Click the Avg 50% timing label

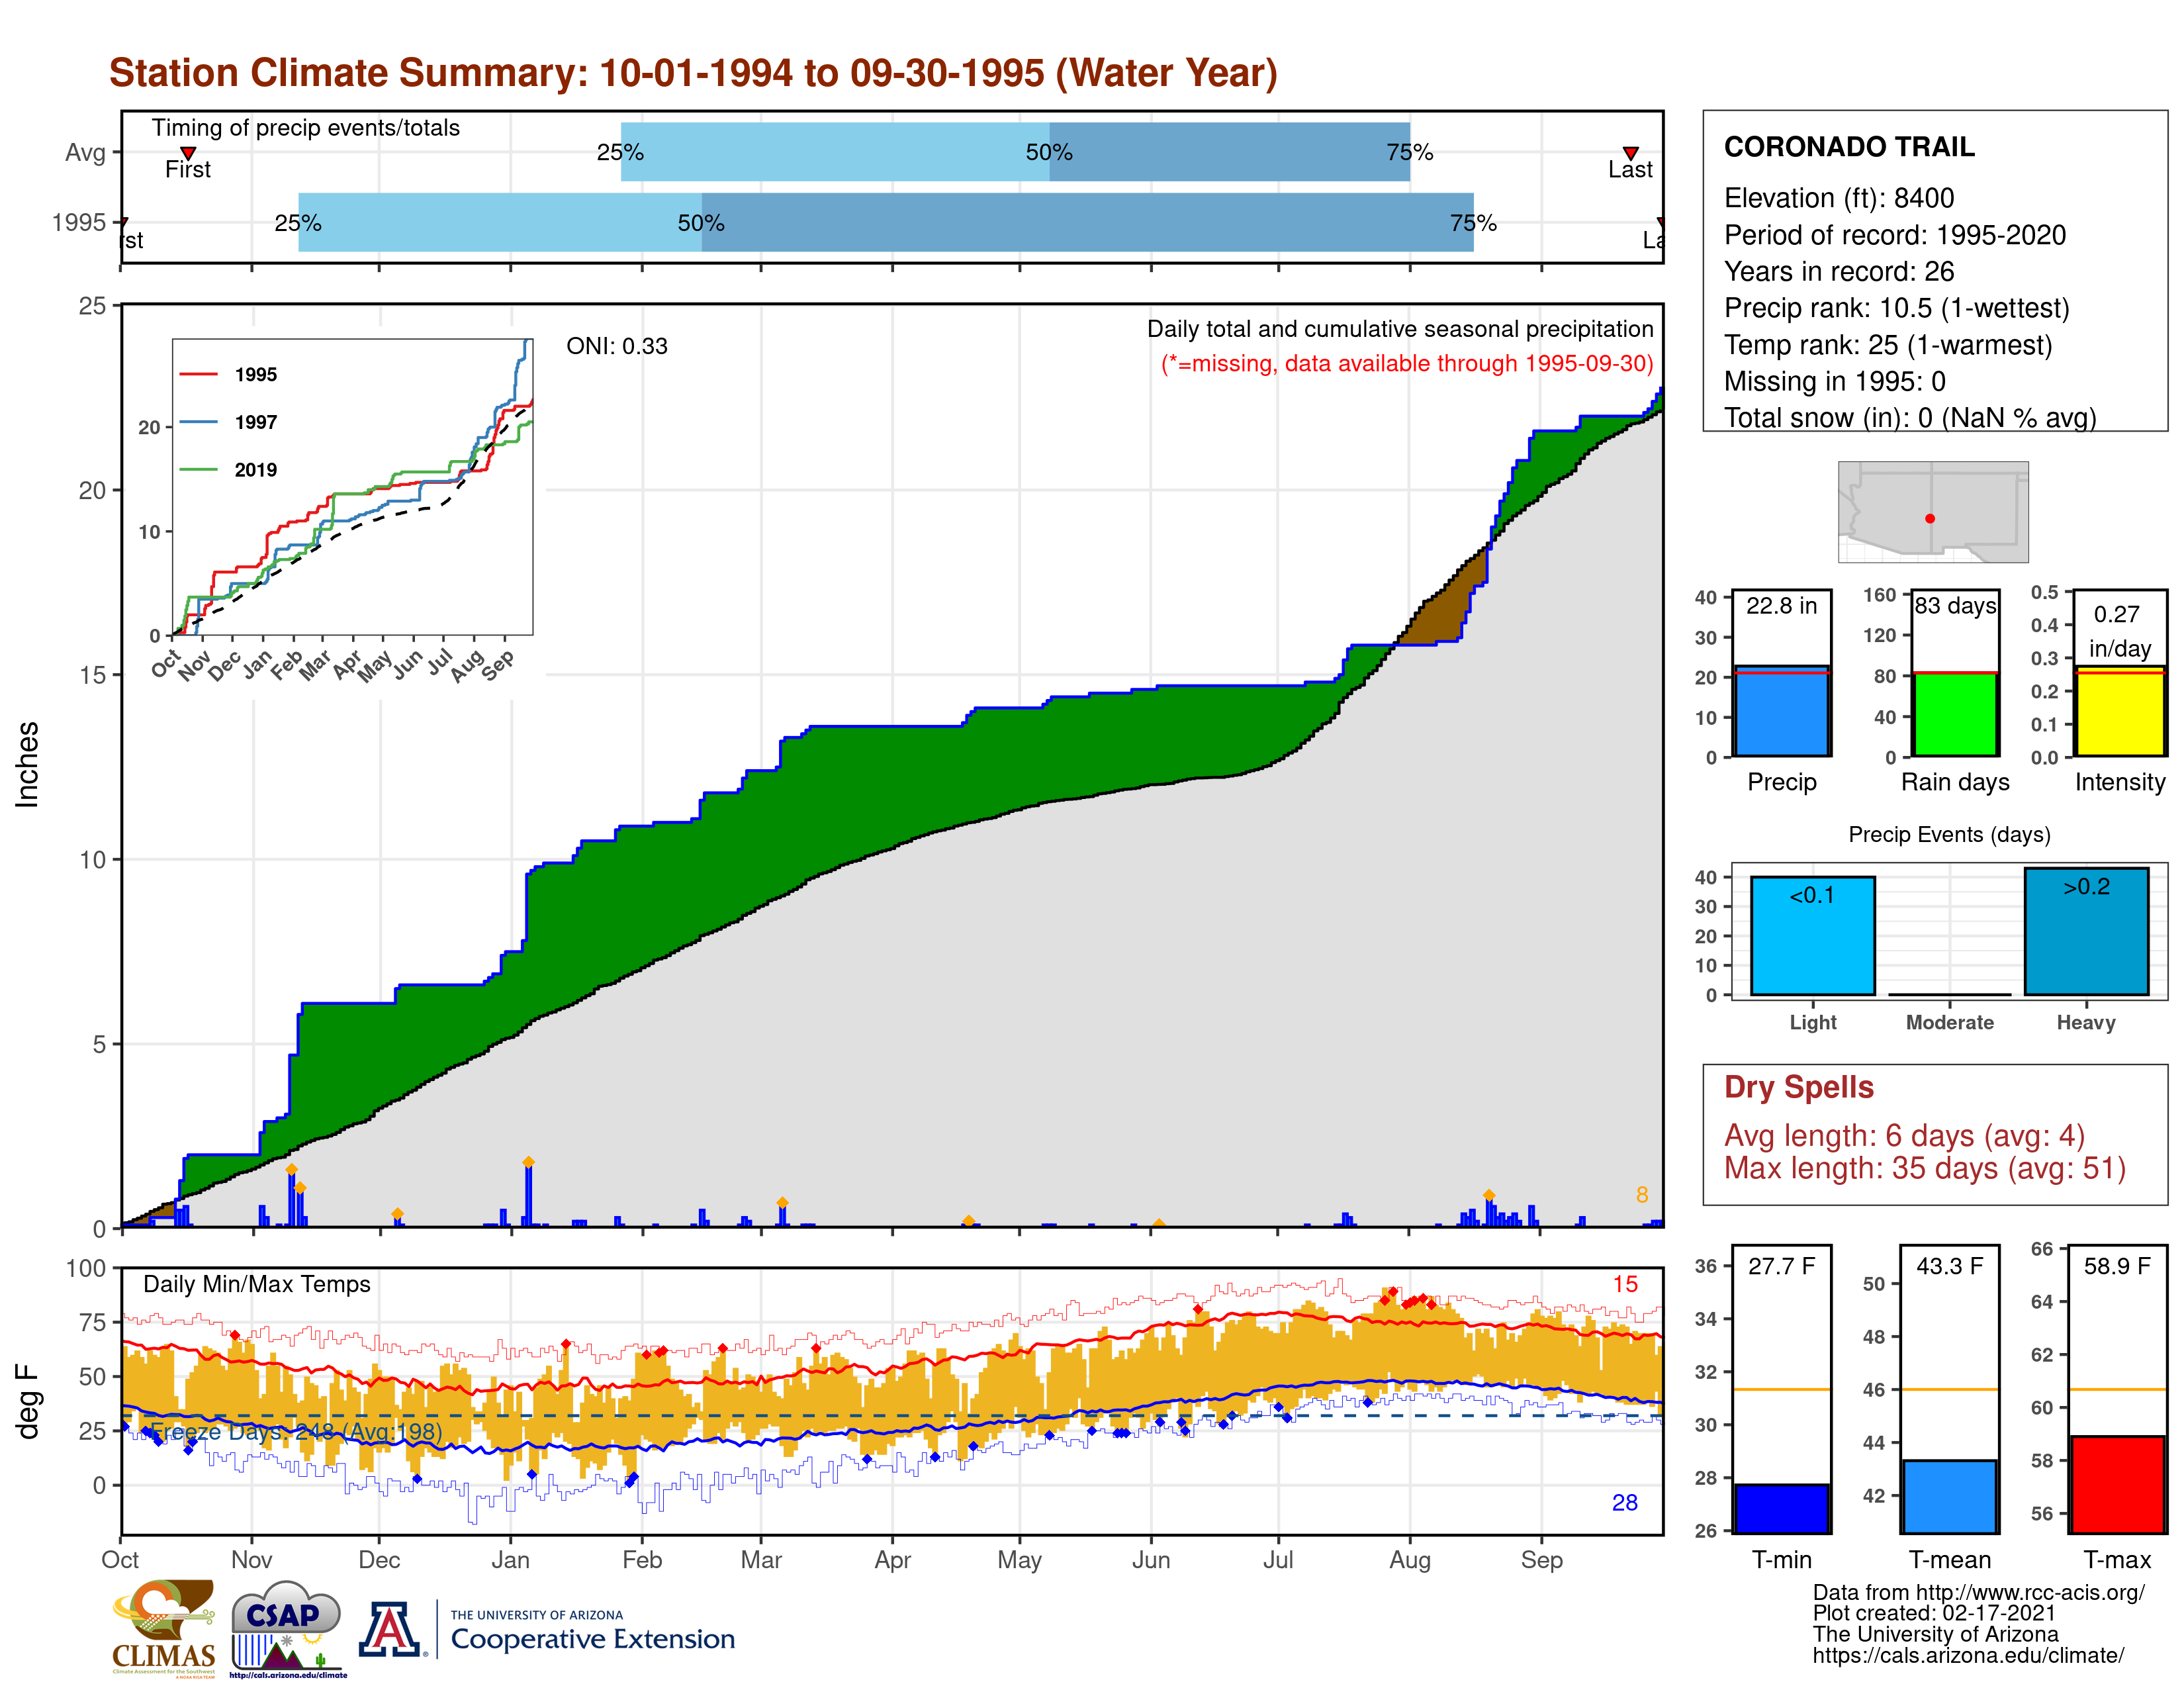click(x=1049, y=152)
